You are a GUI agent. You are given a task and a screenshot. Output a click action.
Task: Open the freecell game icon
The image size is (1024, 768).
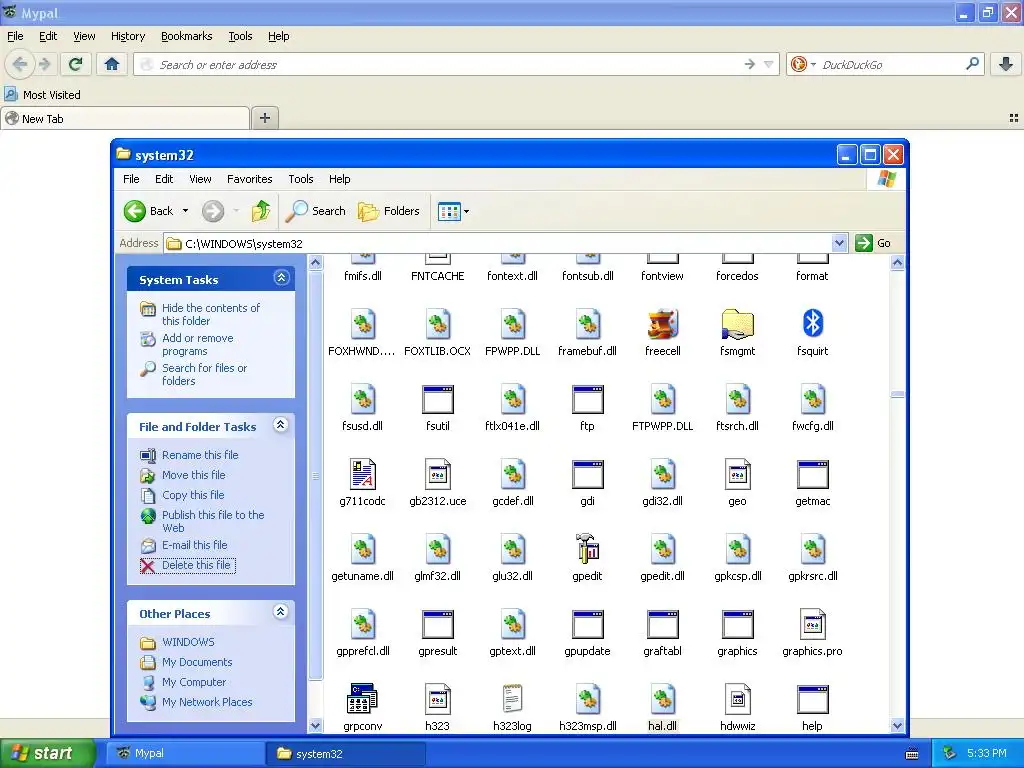click(x=662, y=324)
